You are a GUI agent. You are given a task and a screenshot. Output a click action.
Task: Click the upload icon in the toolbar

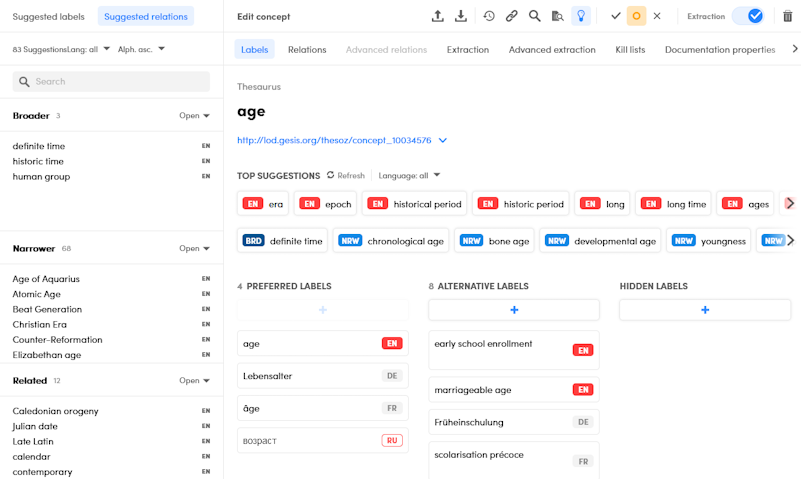tap(437, 16)
